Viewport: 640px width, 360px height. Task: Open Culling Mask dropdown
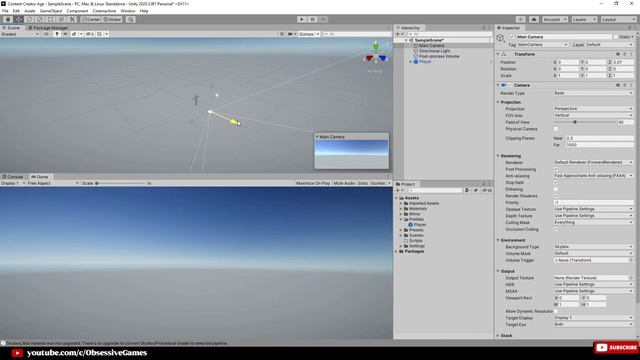(x=593, y=222)
